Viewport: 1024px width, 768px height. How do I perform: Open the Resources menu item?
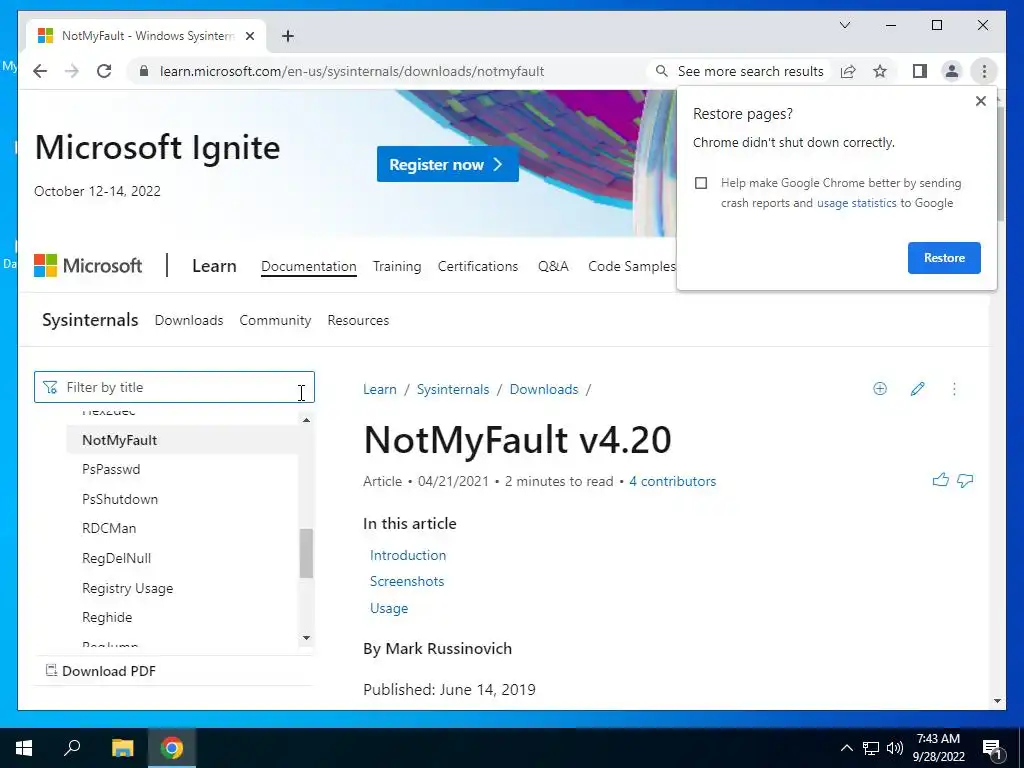[x=358, y=321]
